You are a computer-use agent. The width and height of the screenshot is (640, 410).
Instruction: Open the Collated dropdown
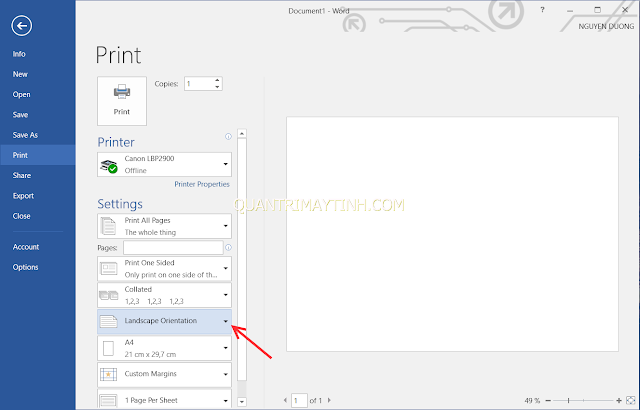click(x=164, y=295)
